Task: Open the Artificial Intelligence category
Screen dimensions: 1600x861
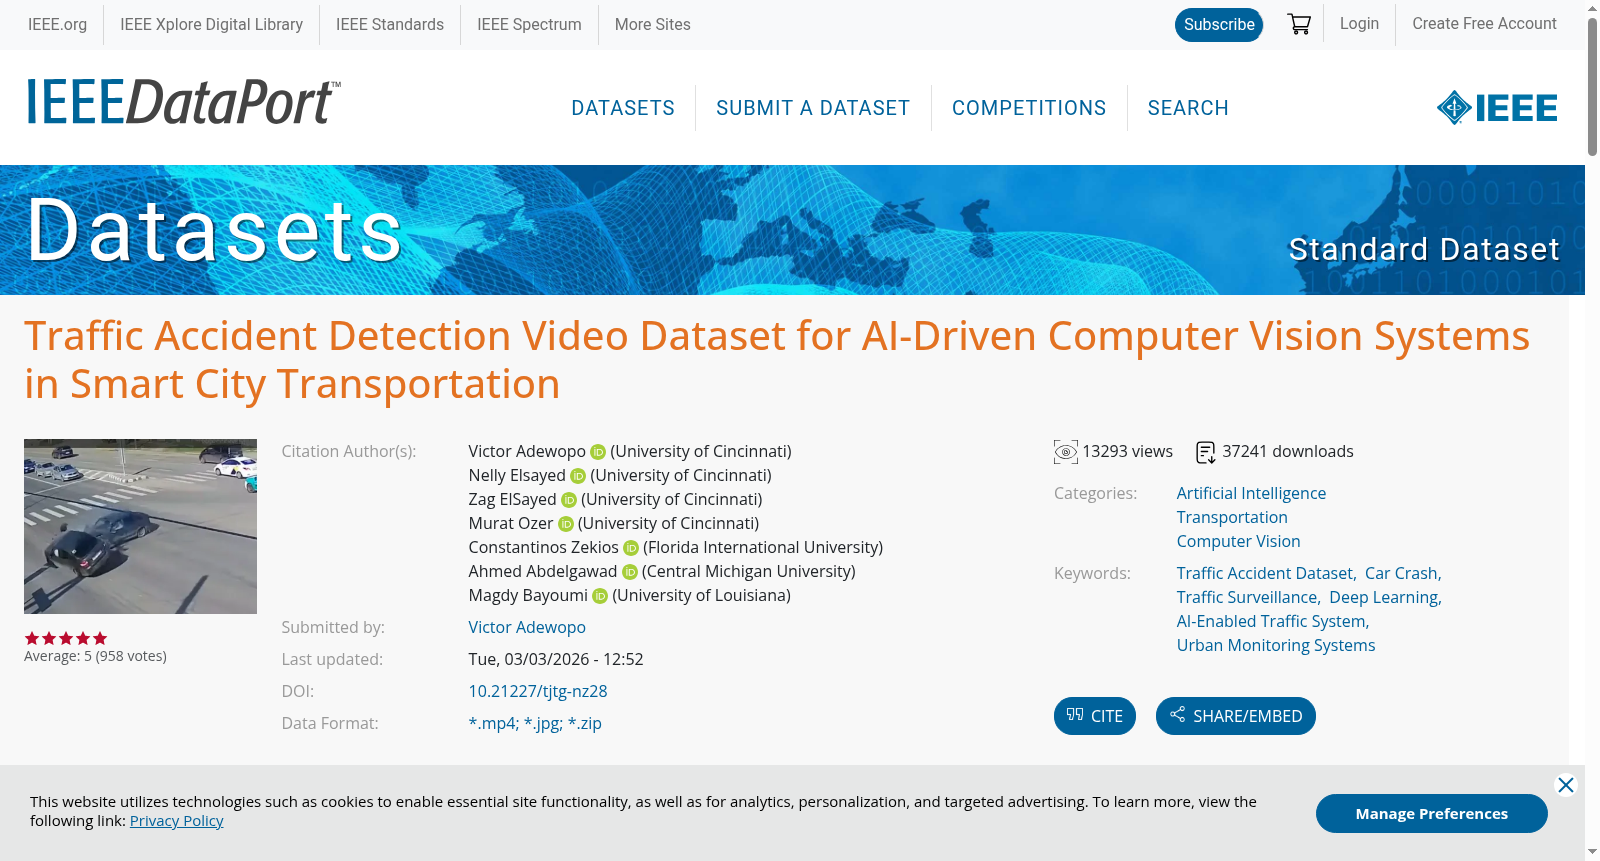Action: coord(1251,494)
